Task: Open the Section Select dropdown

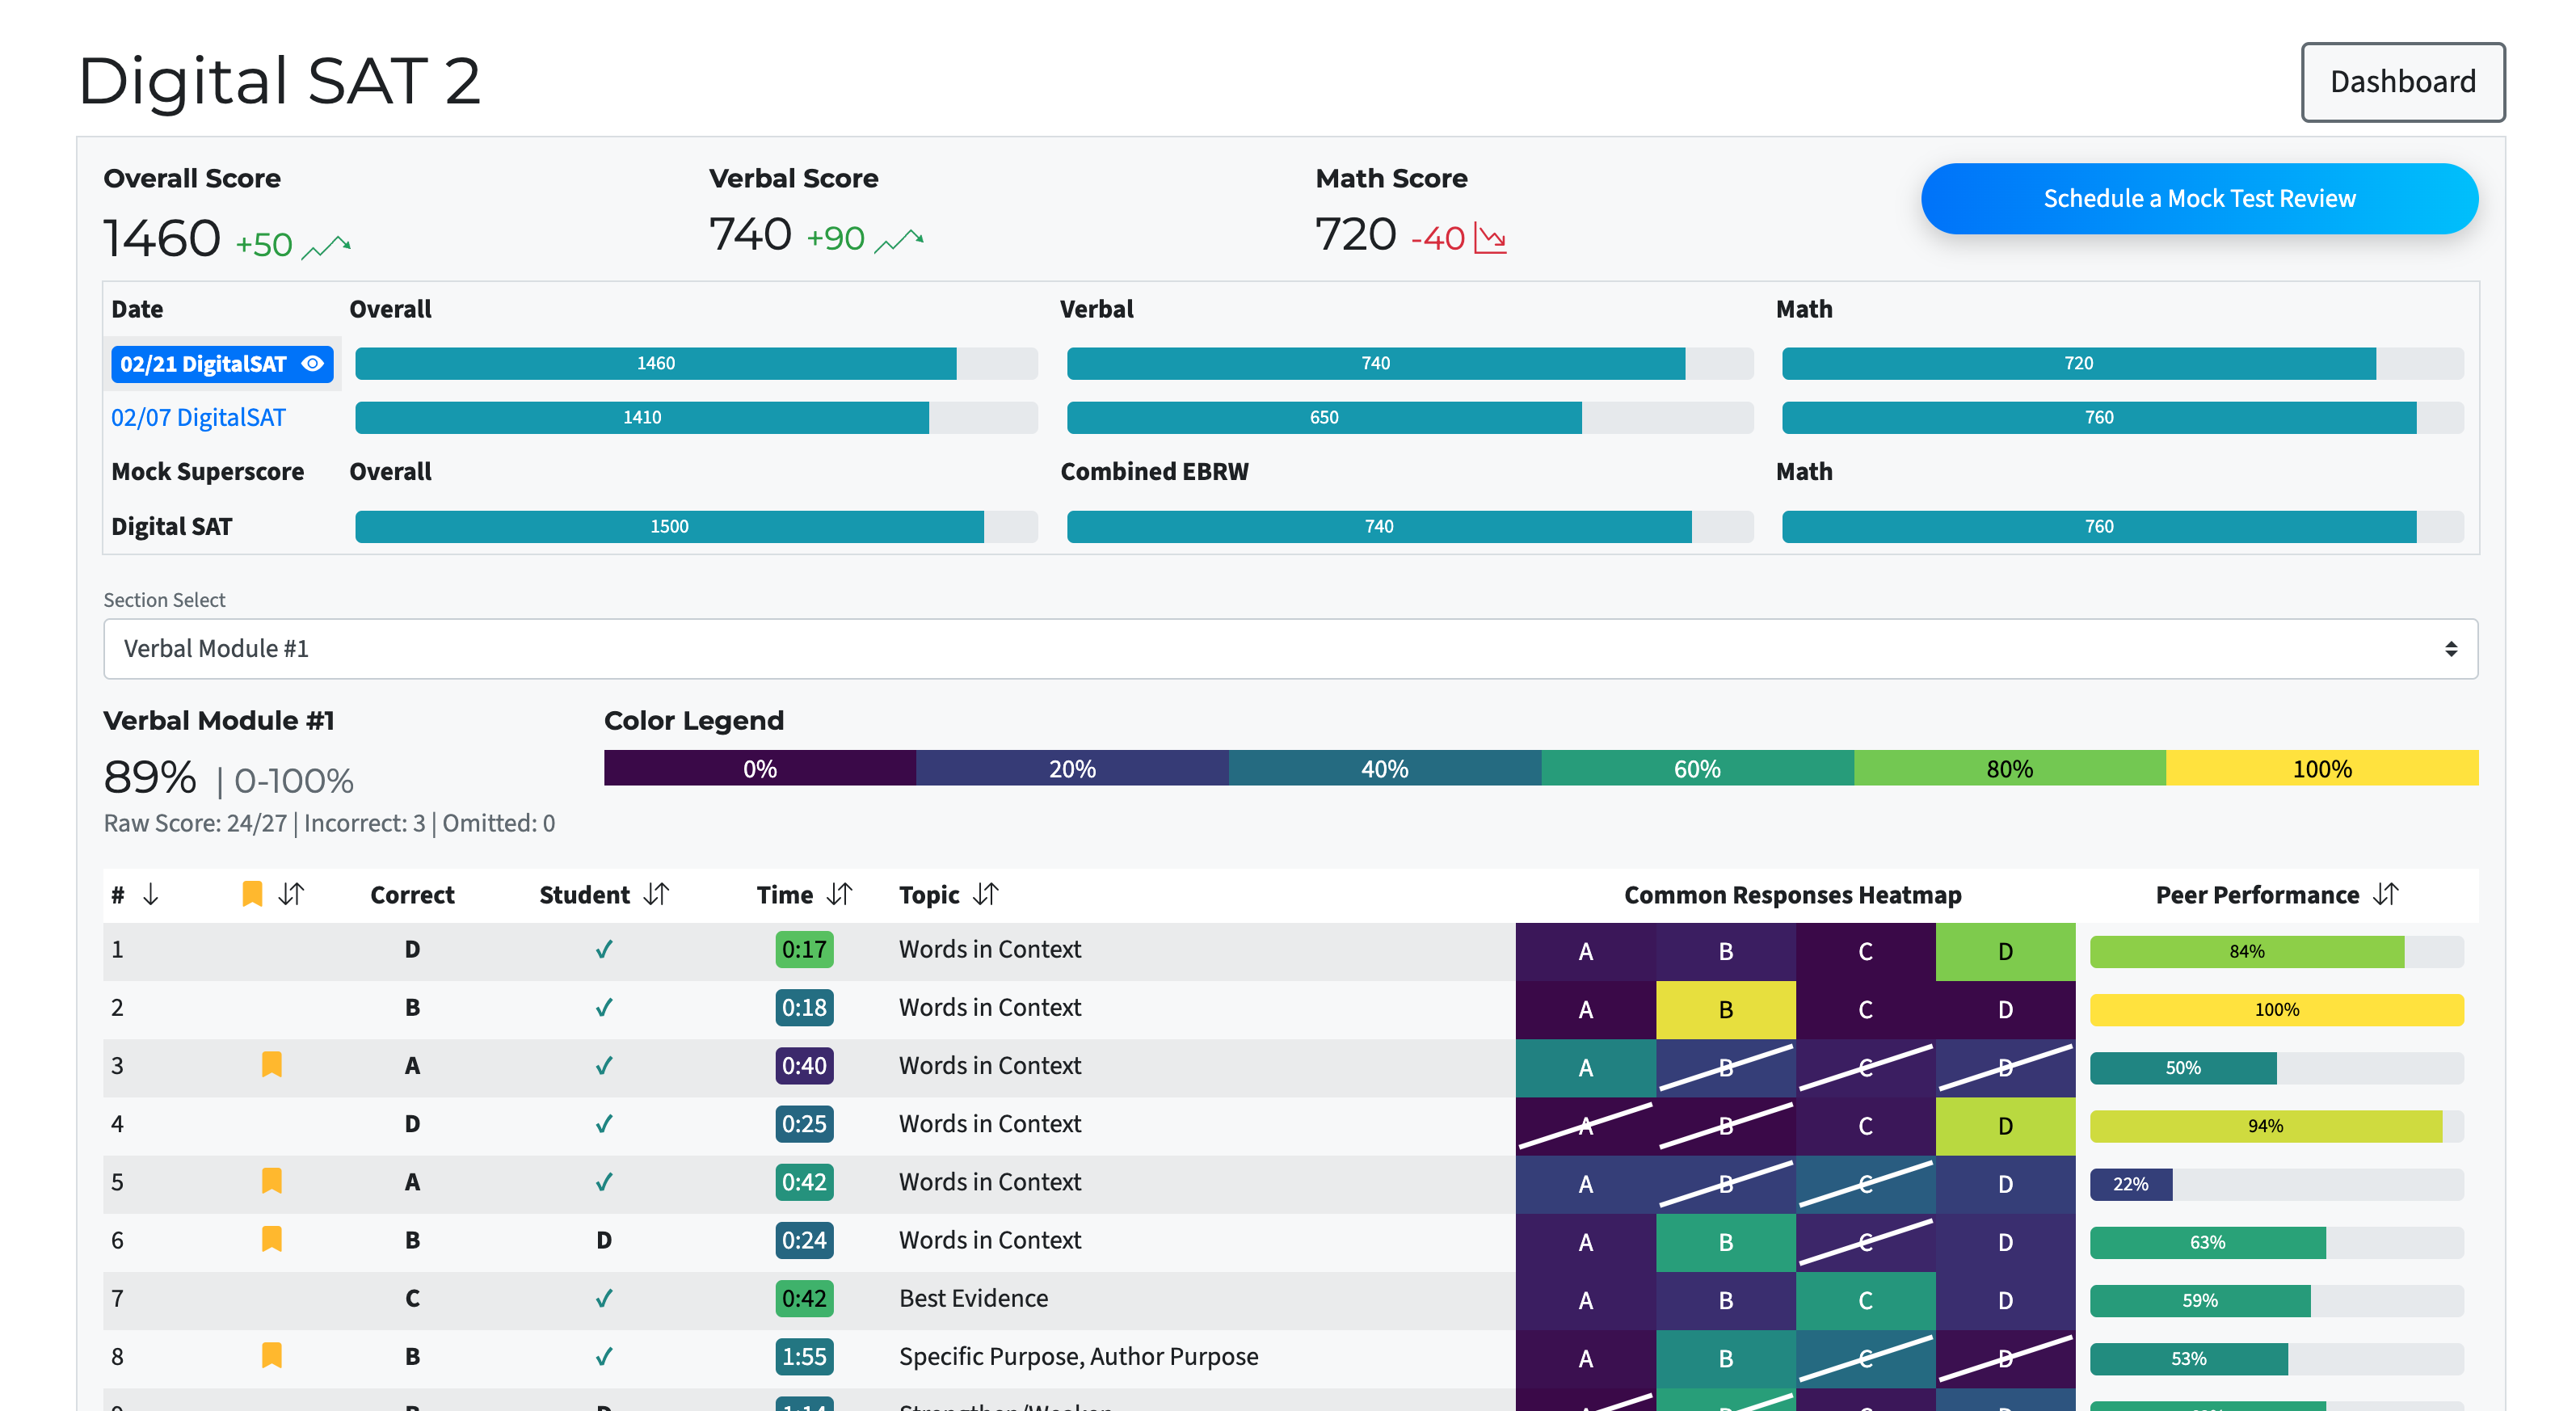Action: click(x=1288, y=649)
